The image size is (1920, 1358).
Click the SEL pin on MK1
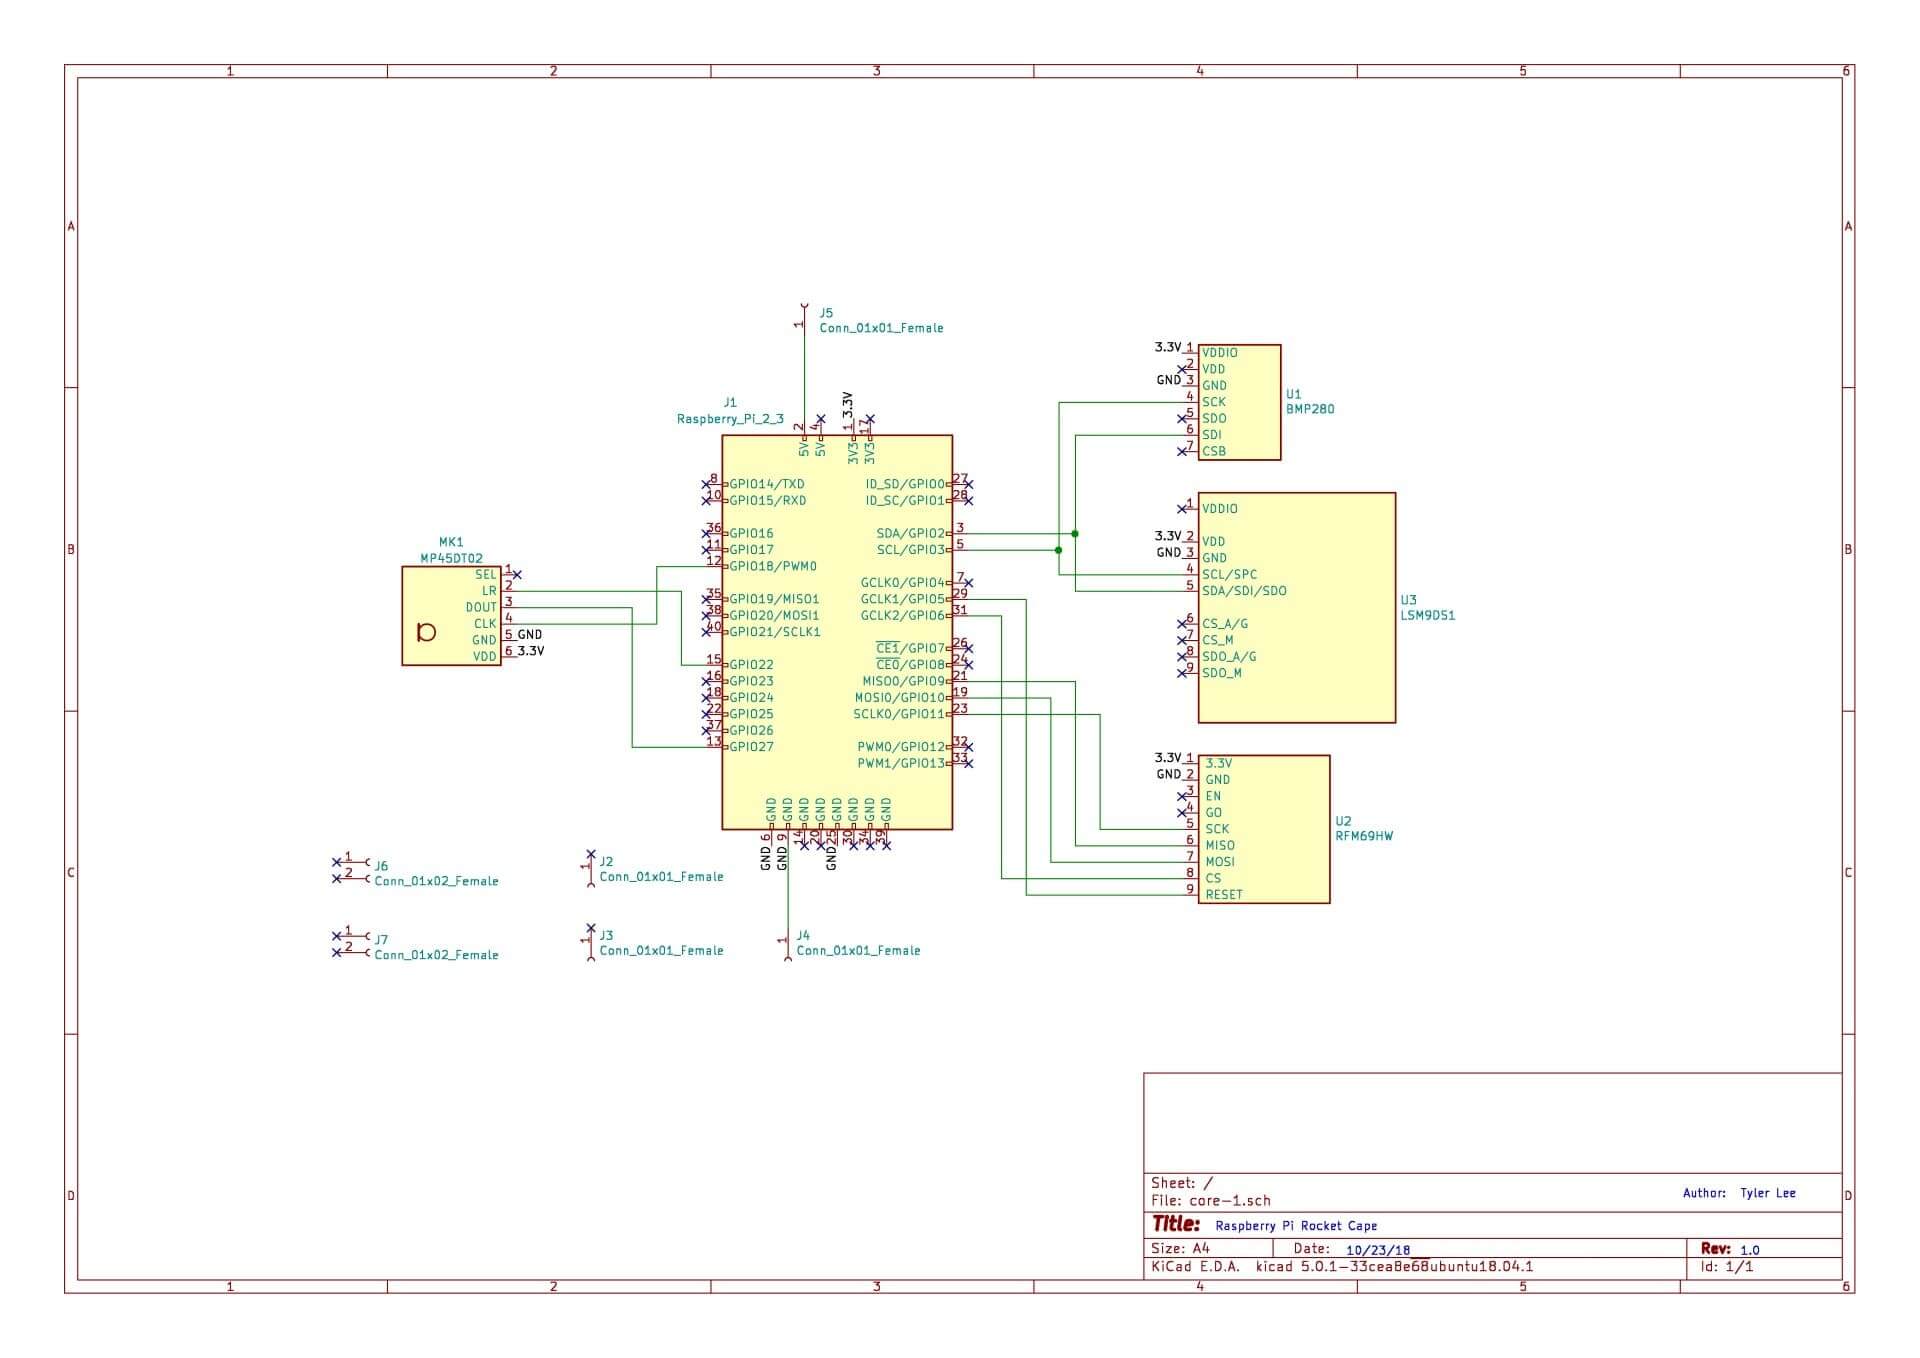tap(485, 575)
